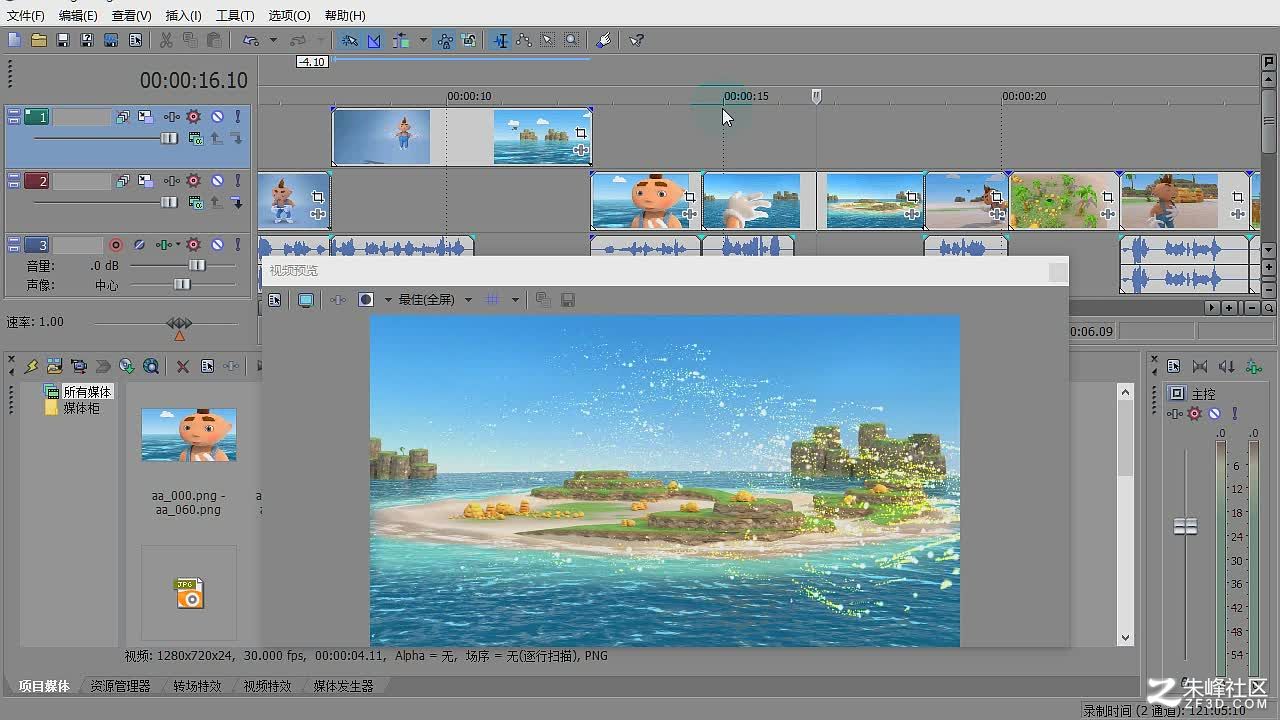This screenshot has width=1280, height=720.
Task: Open Project Video Properties in preview window
Action: 275,300
